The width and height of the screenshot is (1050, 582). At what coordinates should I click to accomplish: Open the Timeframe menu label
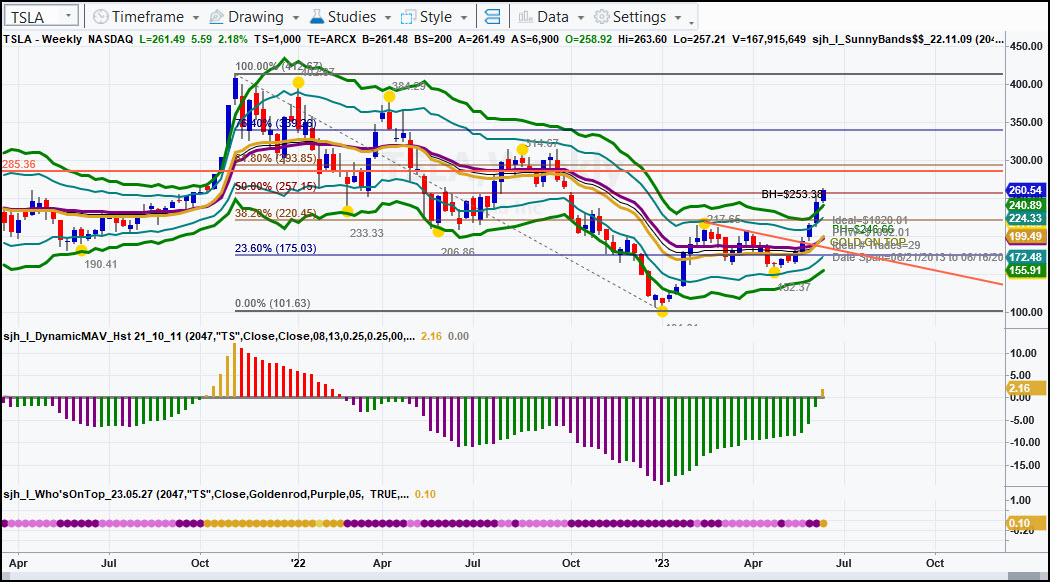(x=147, y=17)
